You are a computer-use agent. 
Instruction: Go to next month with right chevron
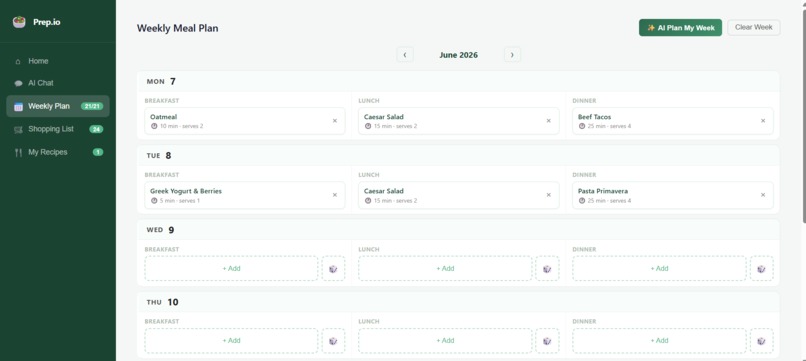point(512,55)
